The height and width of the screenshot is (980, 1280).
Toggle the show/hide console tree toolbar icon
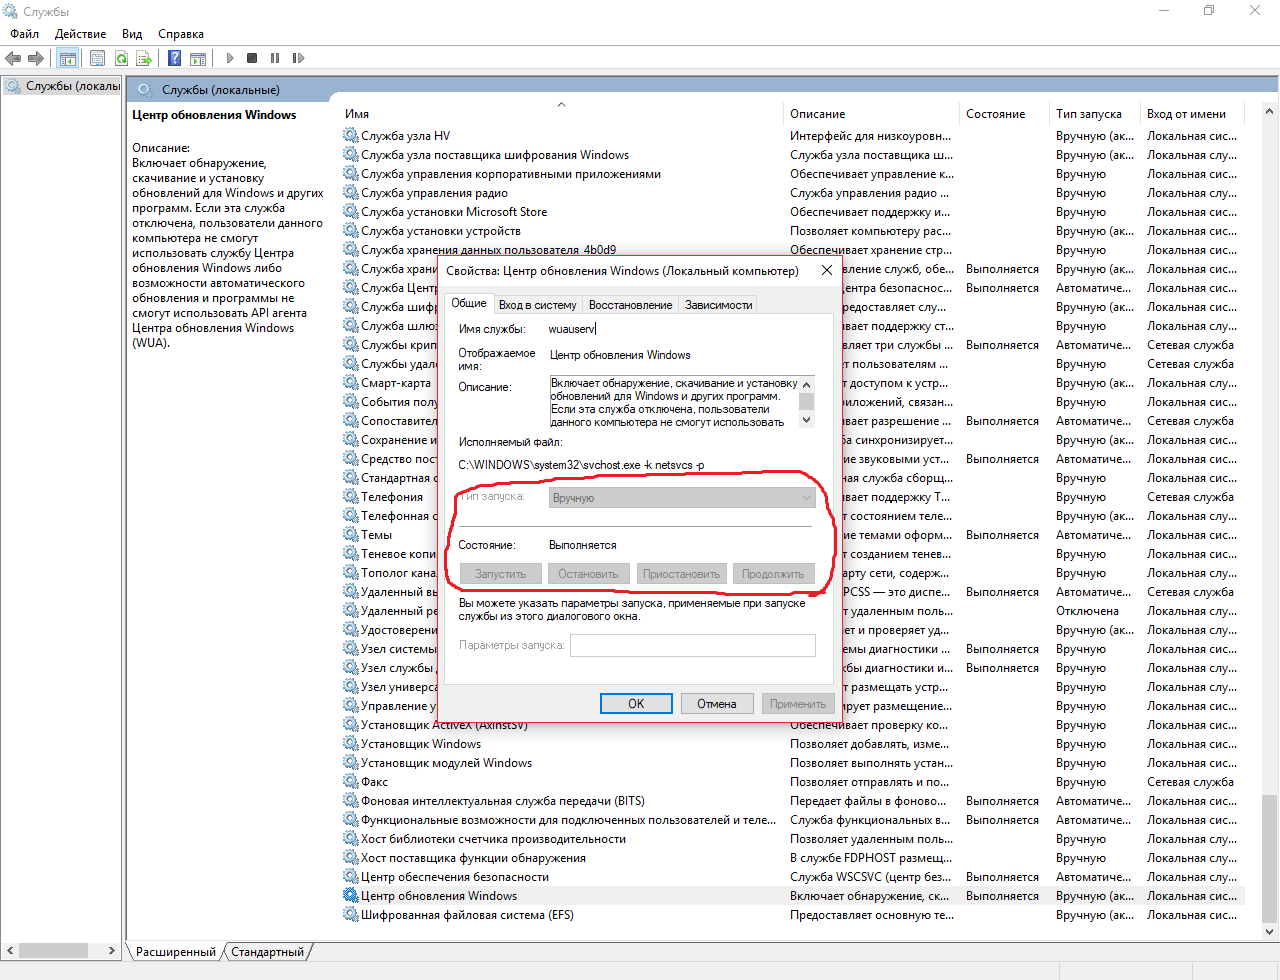(67, 58)
